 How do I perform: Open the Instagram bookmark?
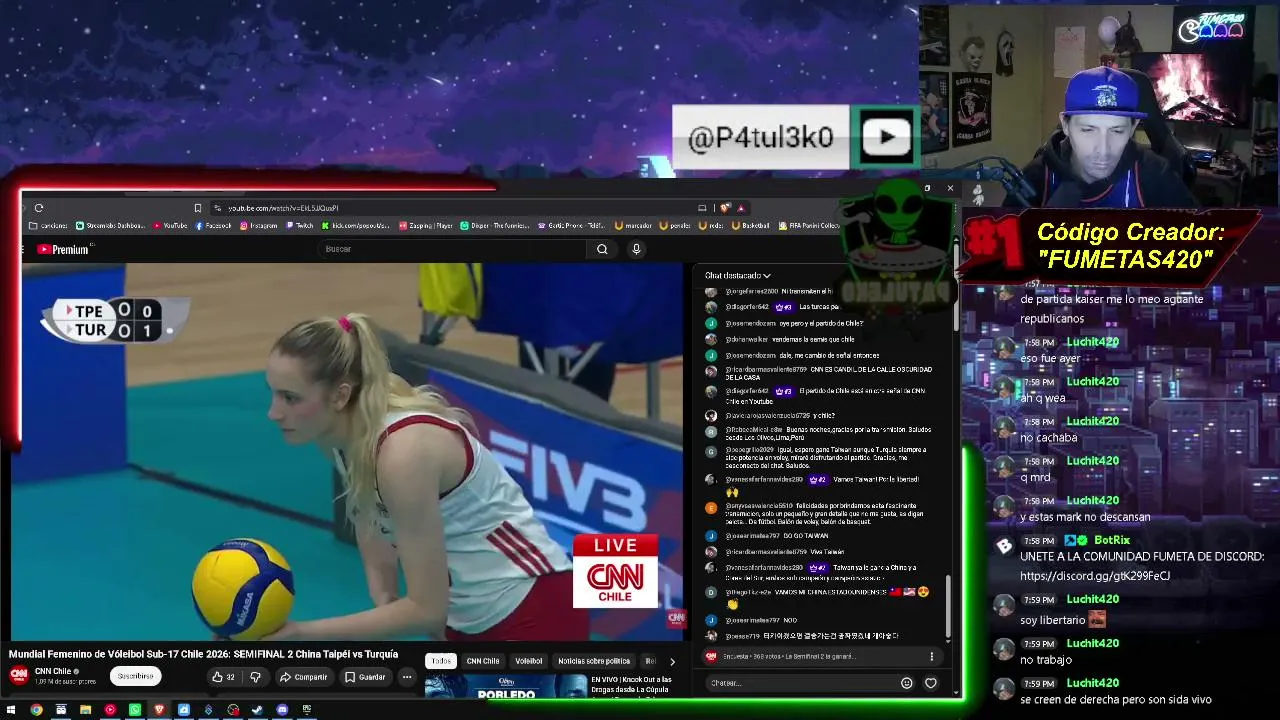point(258,226)
